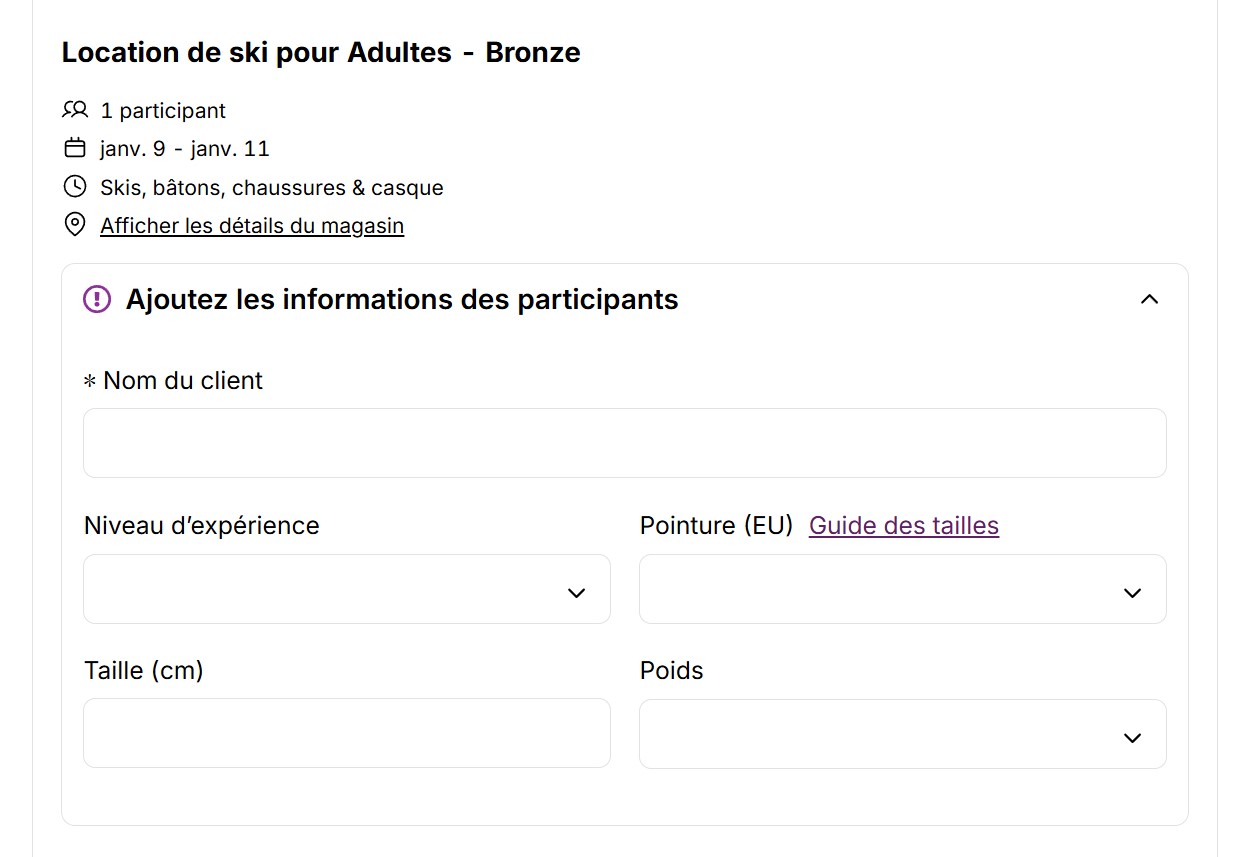The width and height of the screenshot is (1245, 857).
Task: Focus the Nom du client field
Action: point(624,443)
